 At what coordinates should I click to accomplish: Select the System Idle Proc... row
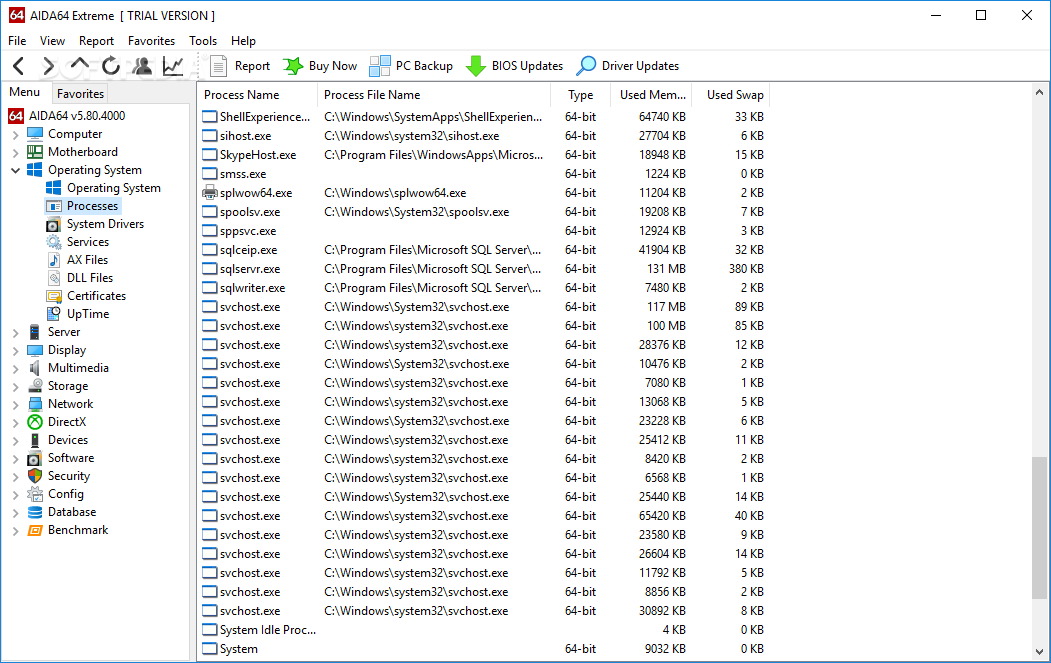[x=484, y=630]
